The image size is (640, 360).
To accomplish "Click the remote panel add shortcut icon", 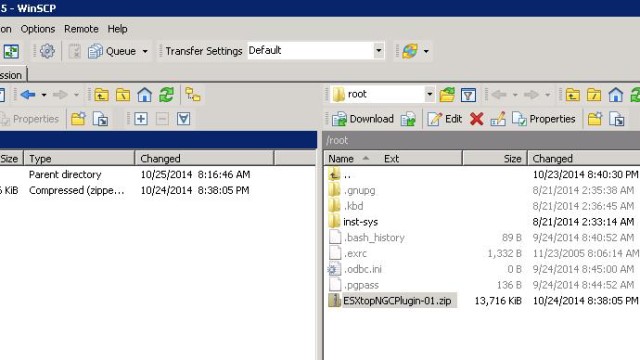I will click(x=617, y=119).
